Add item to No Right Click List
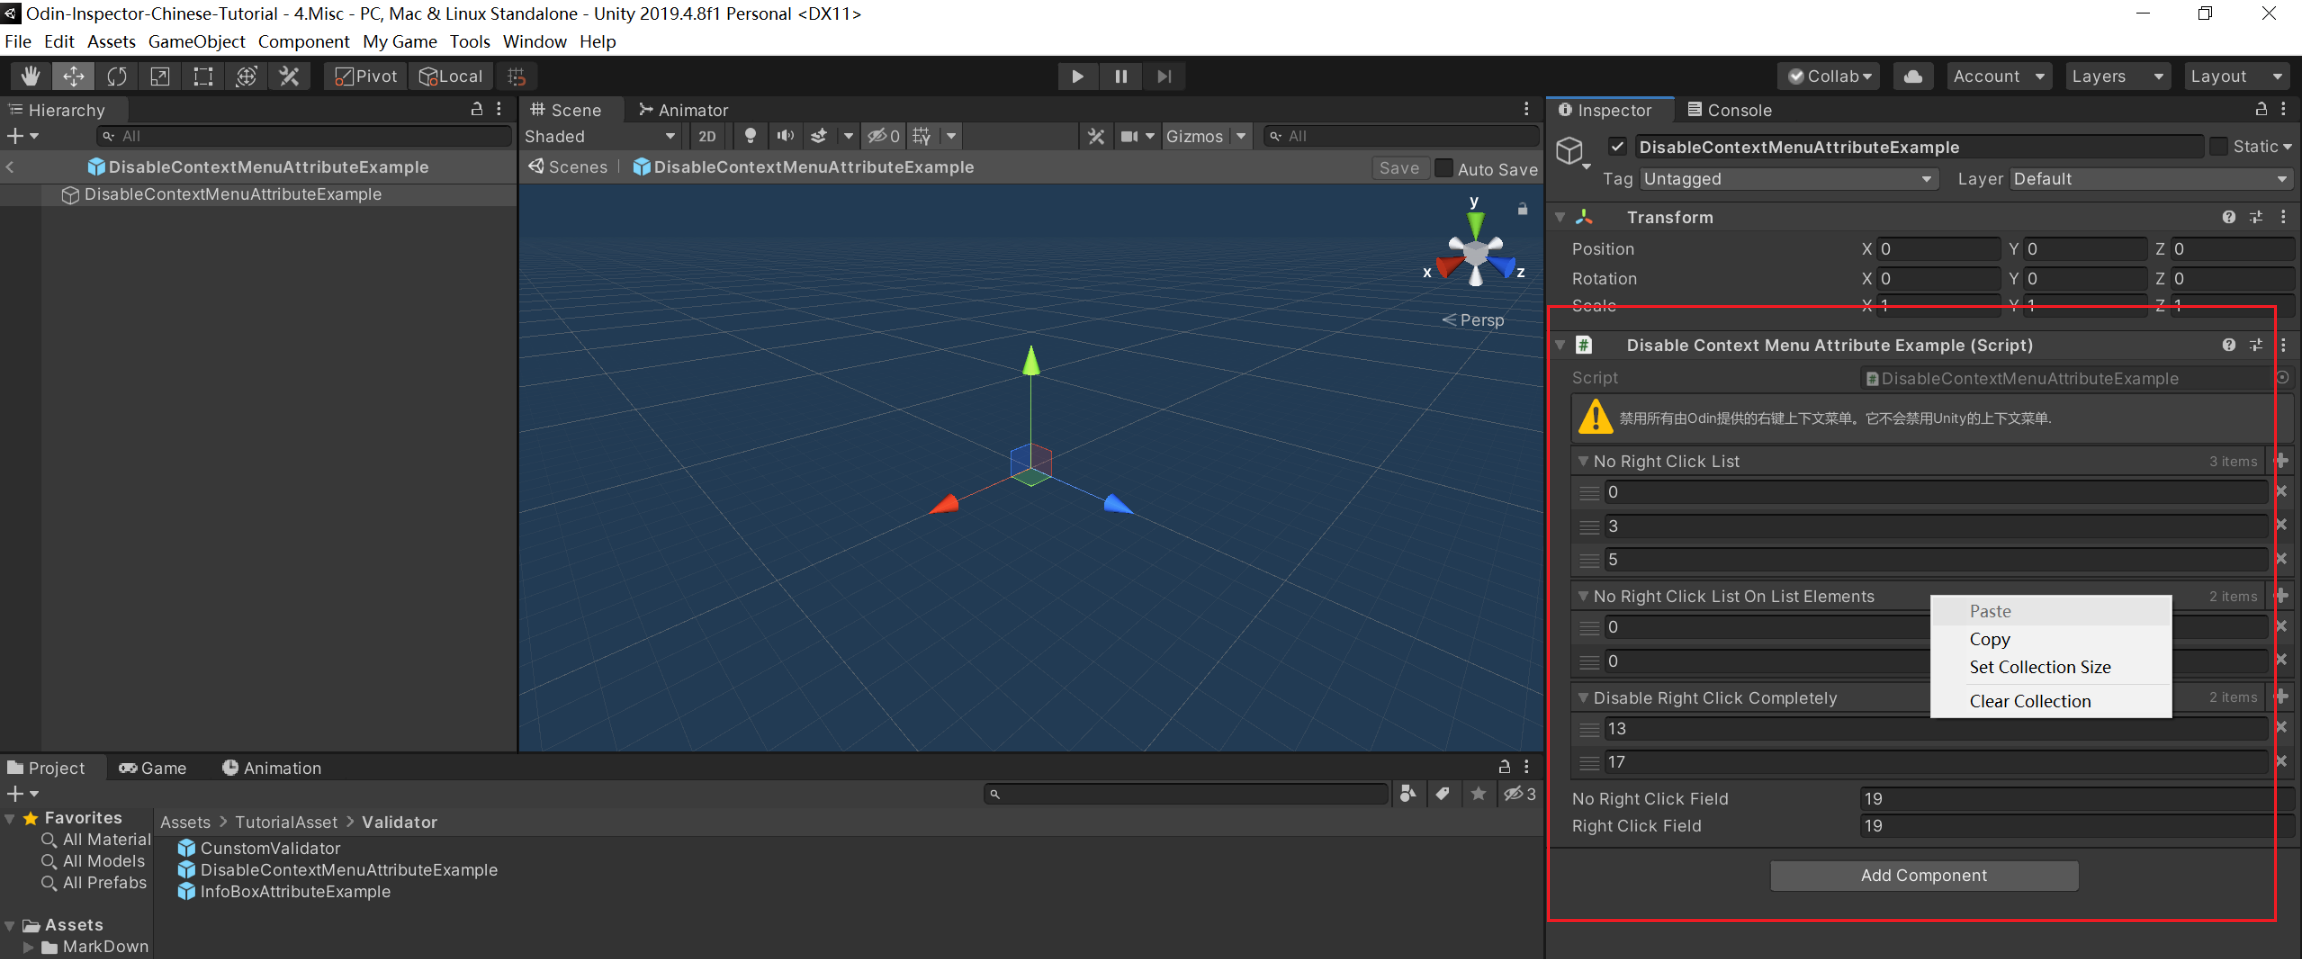The width and height of the screenshot is (2302, 959). point(2281,461)
